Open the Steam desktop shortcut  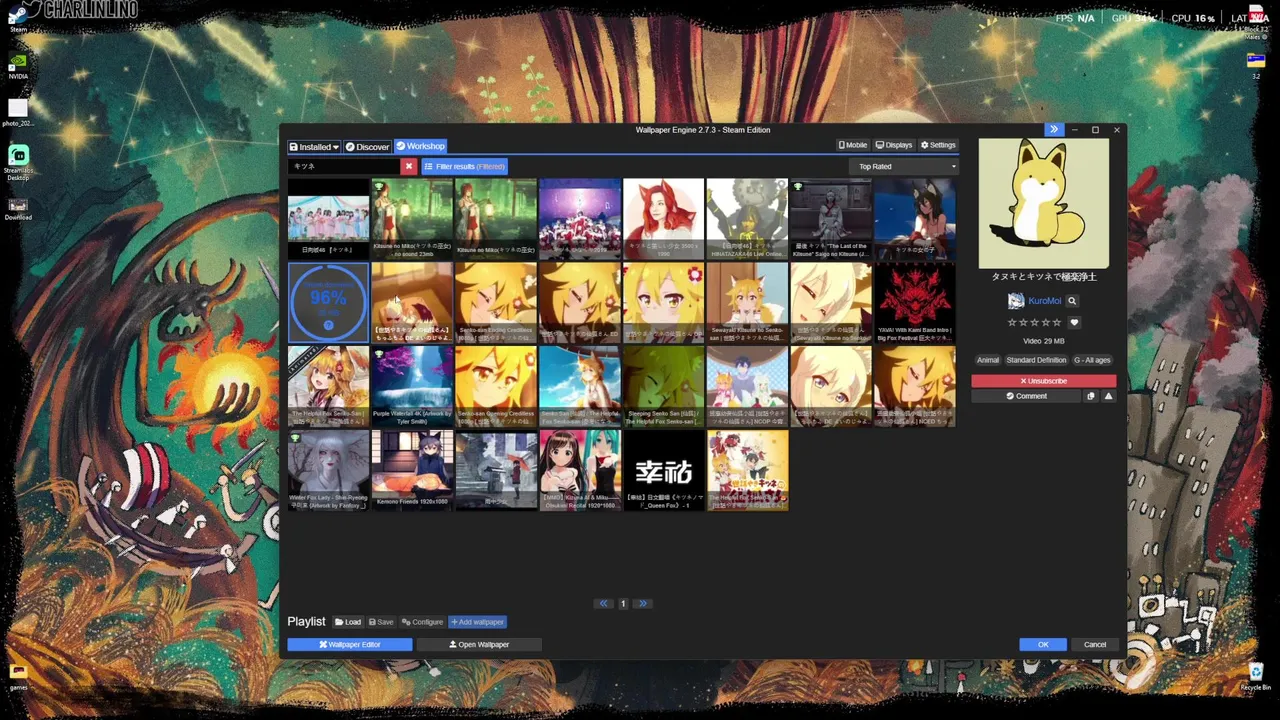(x=18, y=17)
